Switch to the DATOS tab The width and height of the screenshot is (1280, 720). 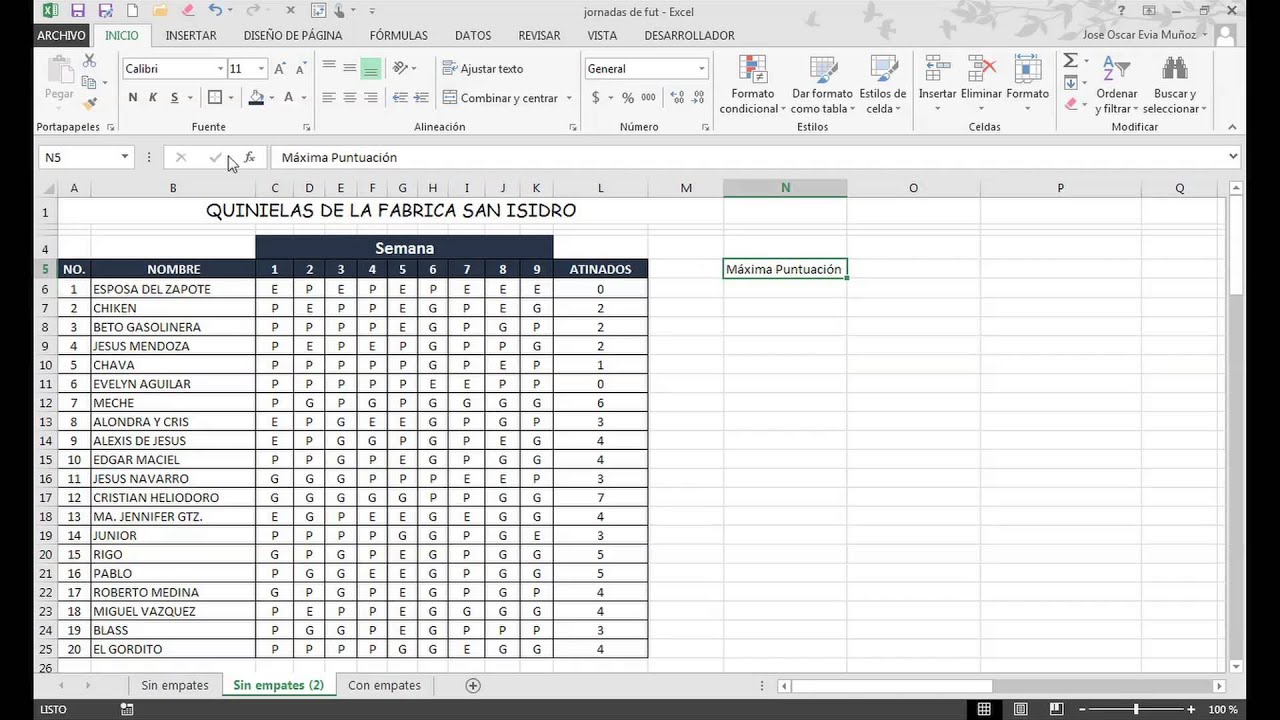point(473,35)
